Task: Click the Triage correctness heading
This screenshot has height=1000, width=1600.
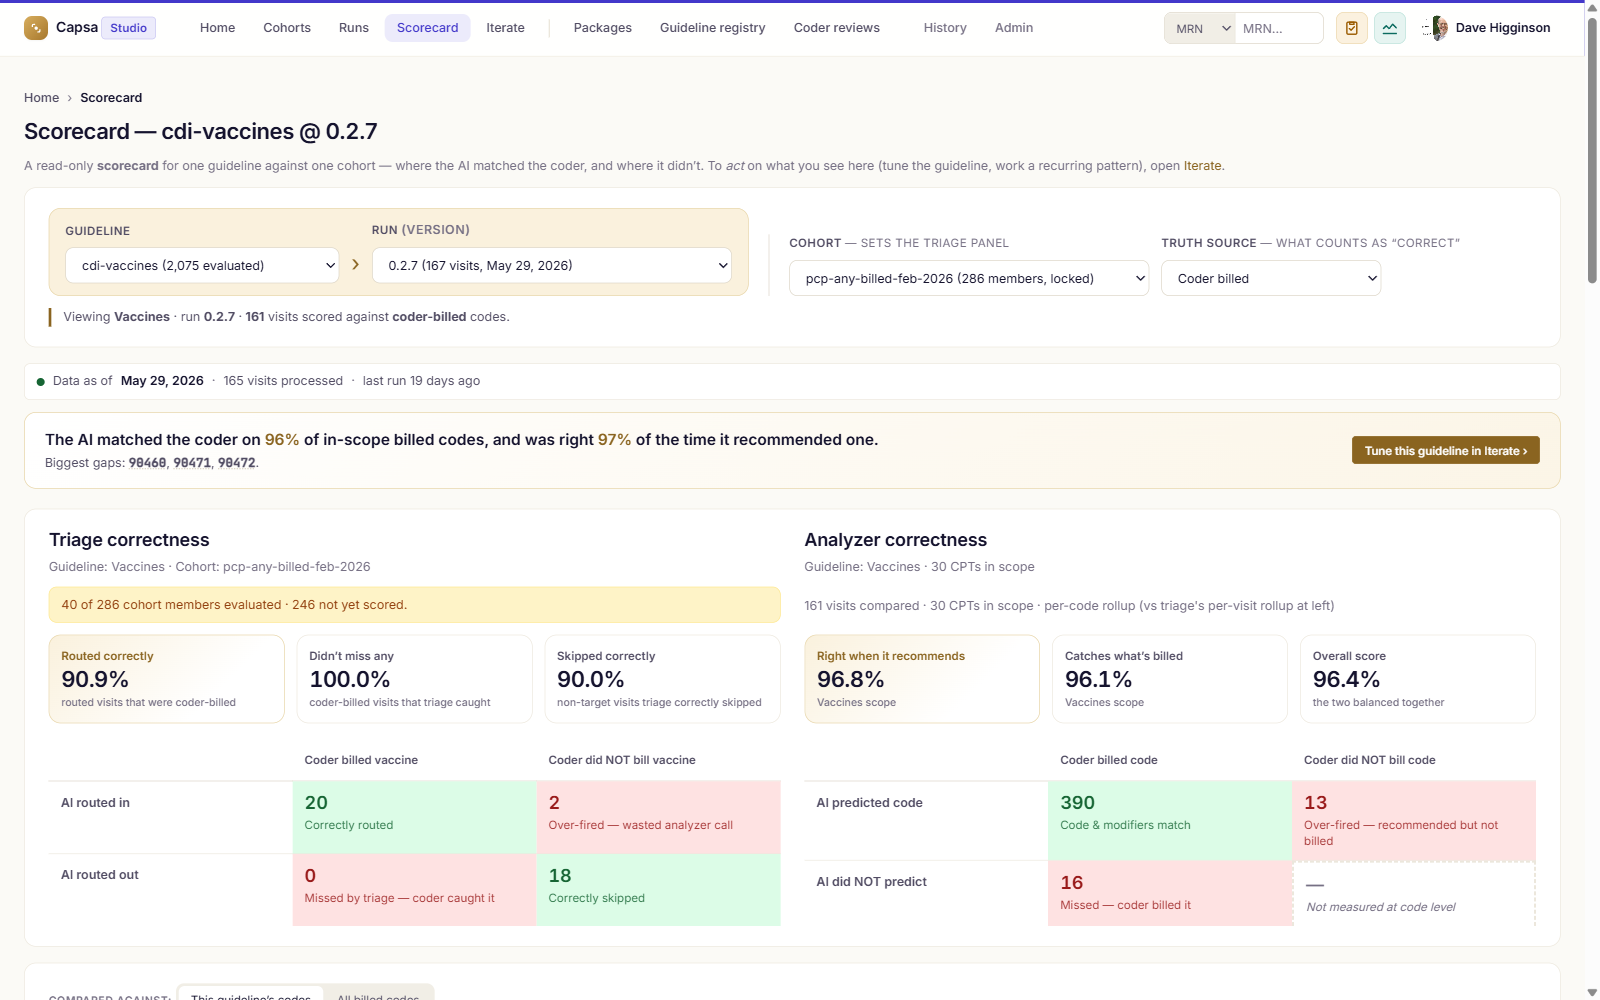Action: point(129,540)
